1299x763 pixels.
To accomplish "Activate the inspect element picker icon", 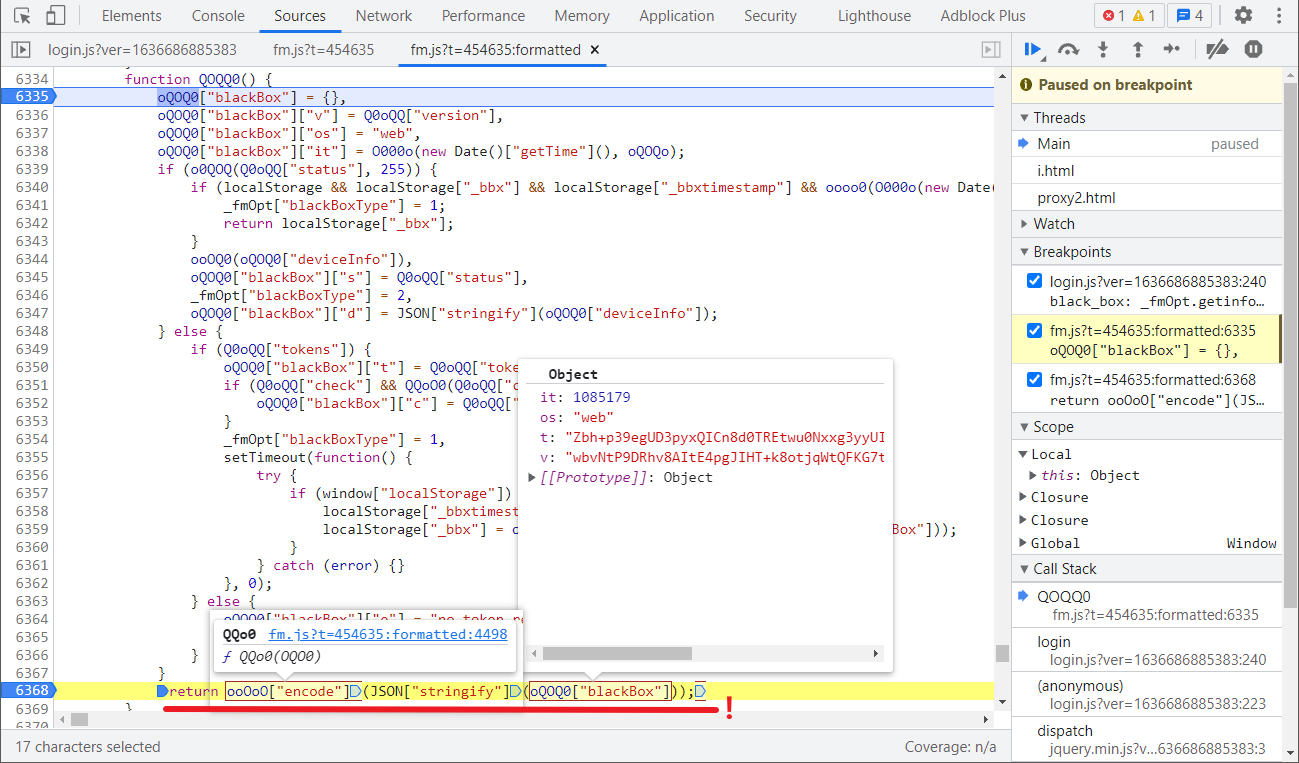I will coord(22,16).
